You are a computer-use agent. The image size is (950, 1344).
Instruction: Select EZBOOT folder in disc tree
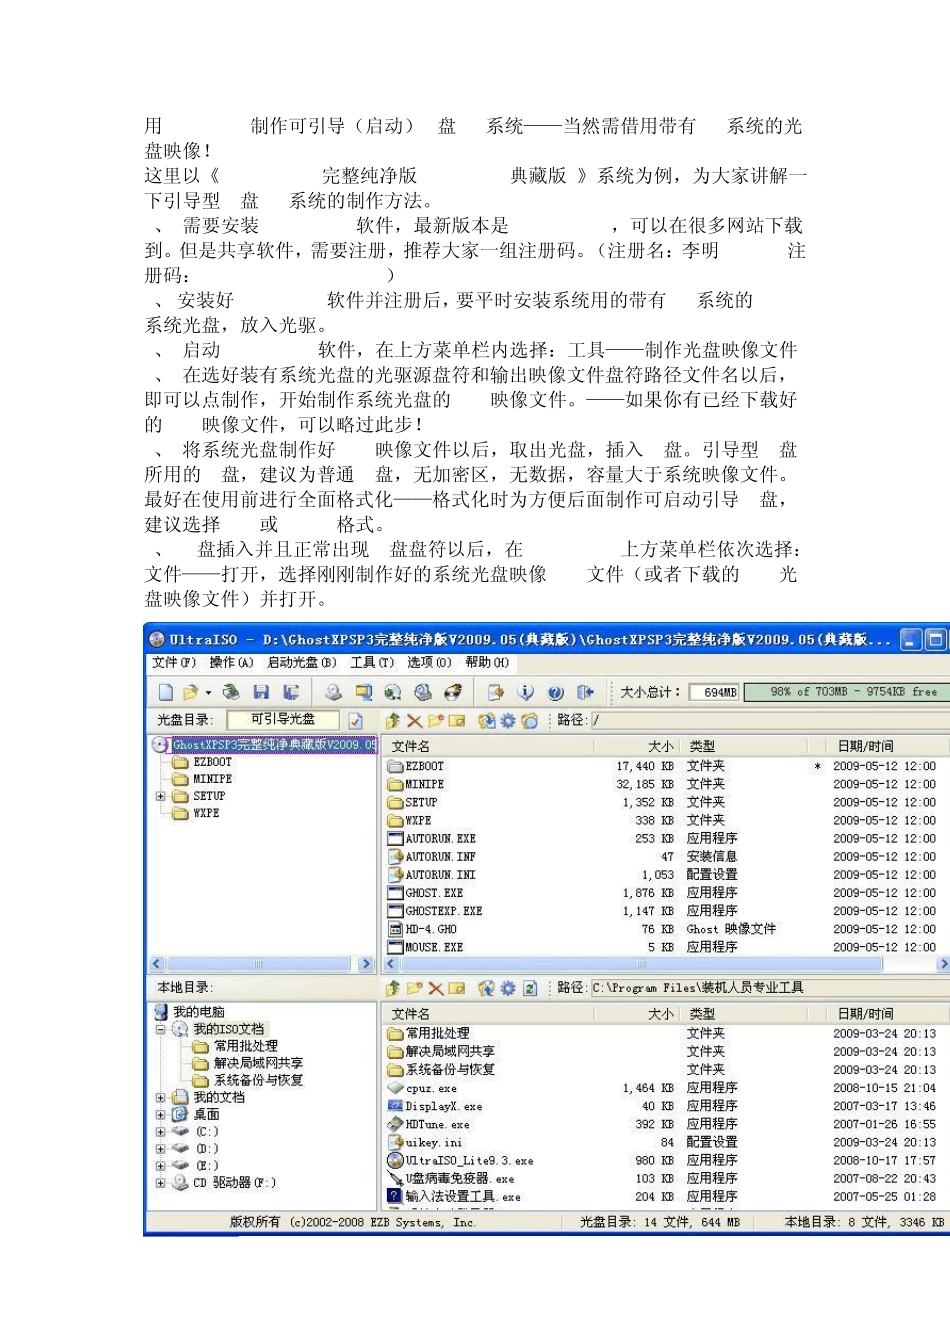(x=212, y=762)
